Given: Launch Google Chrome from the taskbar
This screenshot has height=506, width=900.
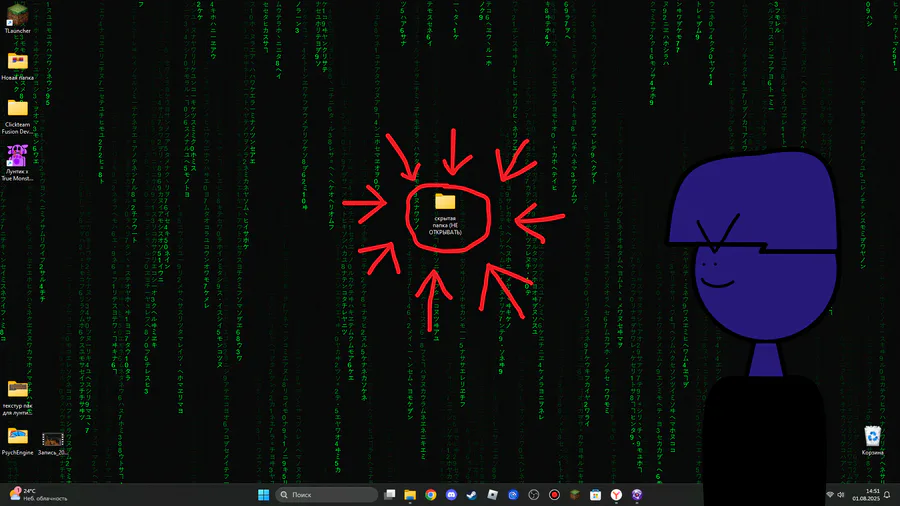Looking at the screenshot, I should click(430, 495).
